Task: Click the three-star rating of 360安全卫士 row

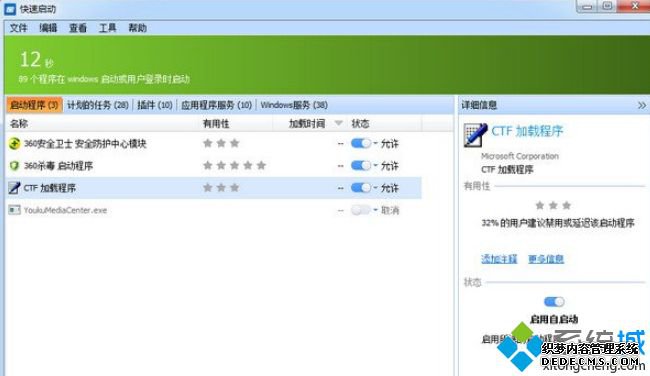Action: [x=221, y=143]
